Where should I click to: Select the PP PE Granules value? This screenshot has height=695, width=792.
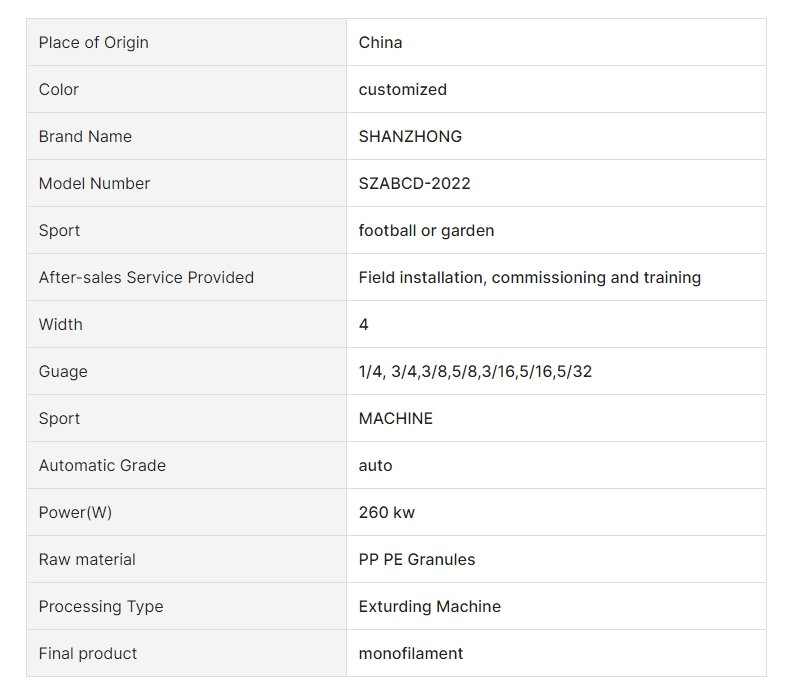[x=417, y=559]
